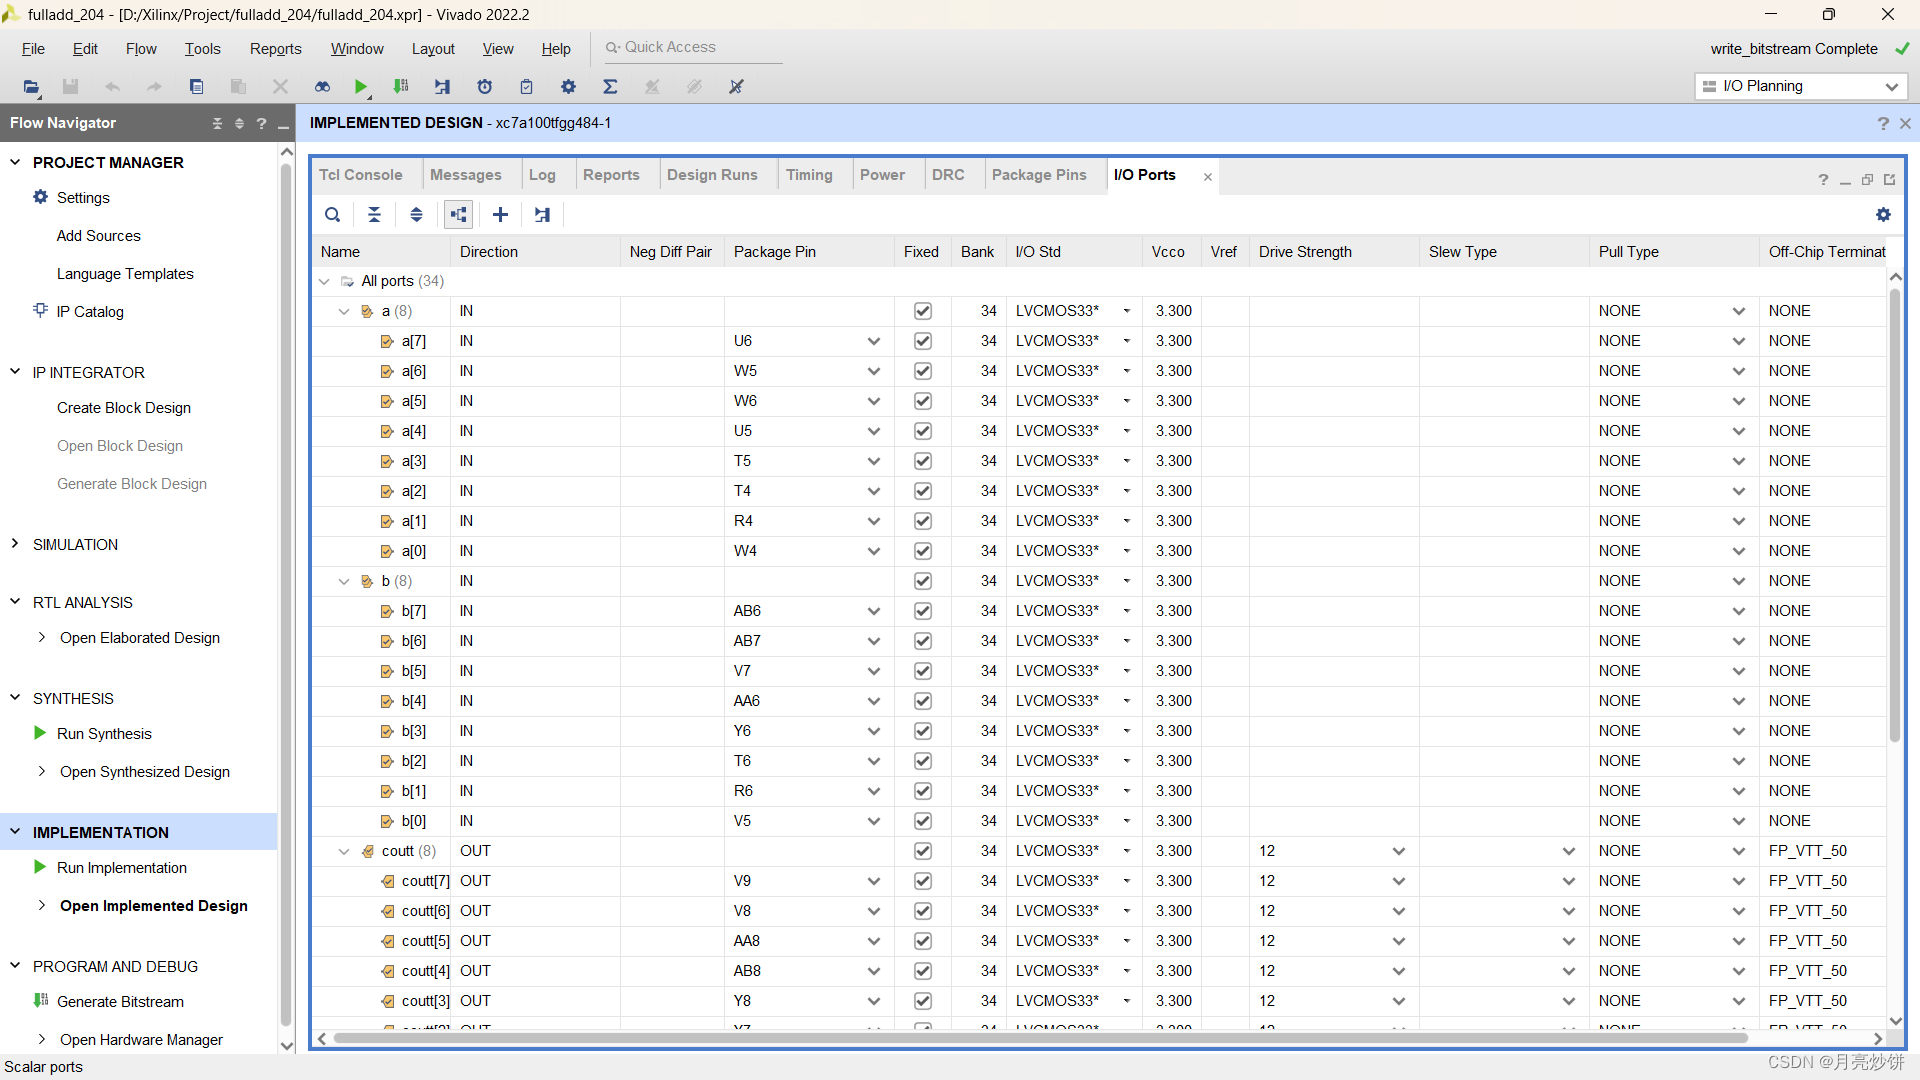Click the Generate Bitstream toolbar icon
The height and width of the screenshot is (1080, 1920).
(x=401, y=87)
